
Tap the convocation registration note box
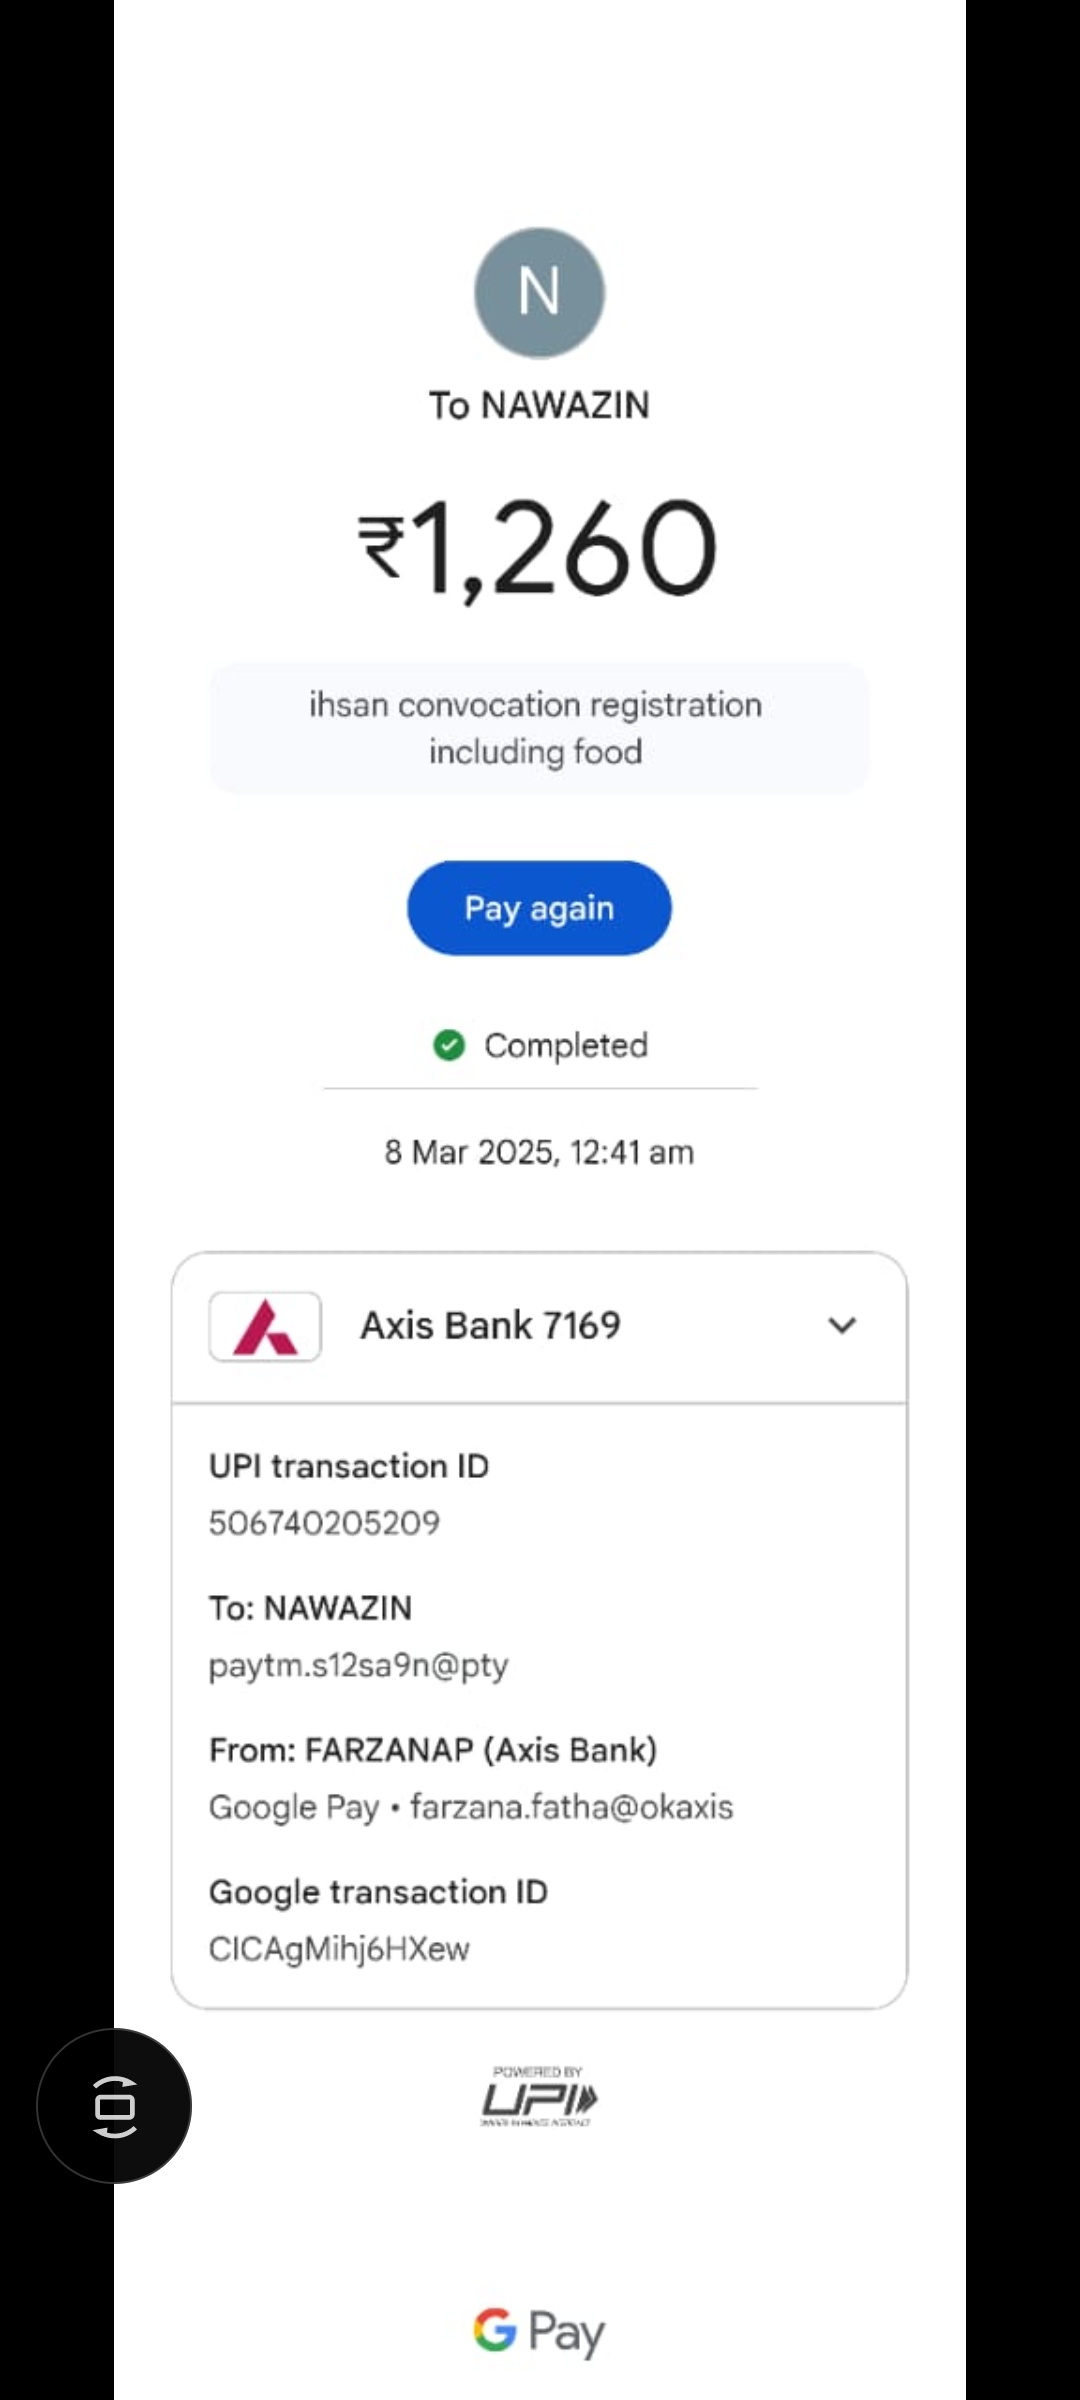[x=538, y=728]
